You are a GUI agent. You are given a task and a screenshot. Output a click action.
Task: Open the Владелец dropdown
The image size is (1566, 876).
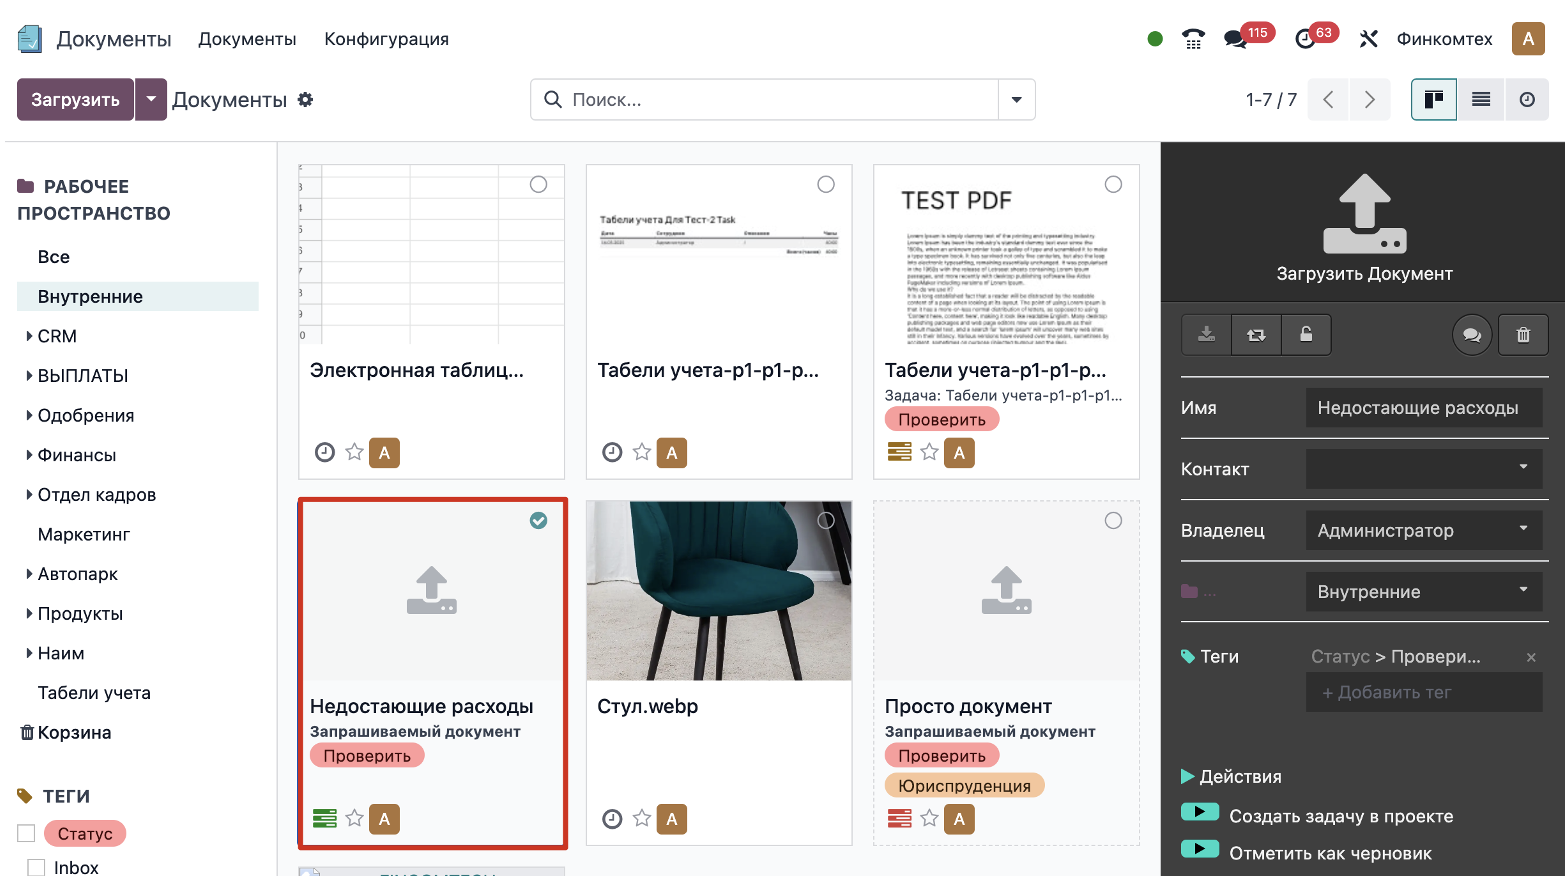click(x=1423, y=530)
